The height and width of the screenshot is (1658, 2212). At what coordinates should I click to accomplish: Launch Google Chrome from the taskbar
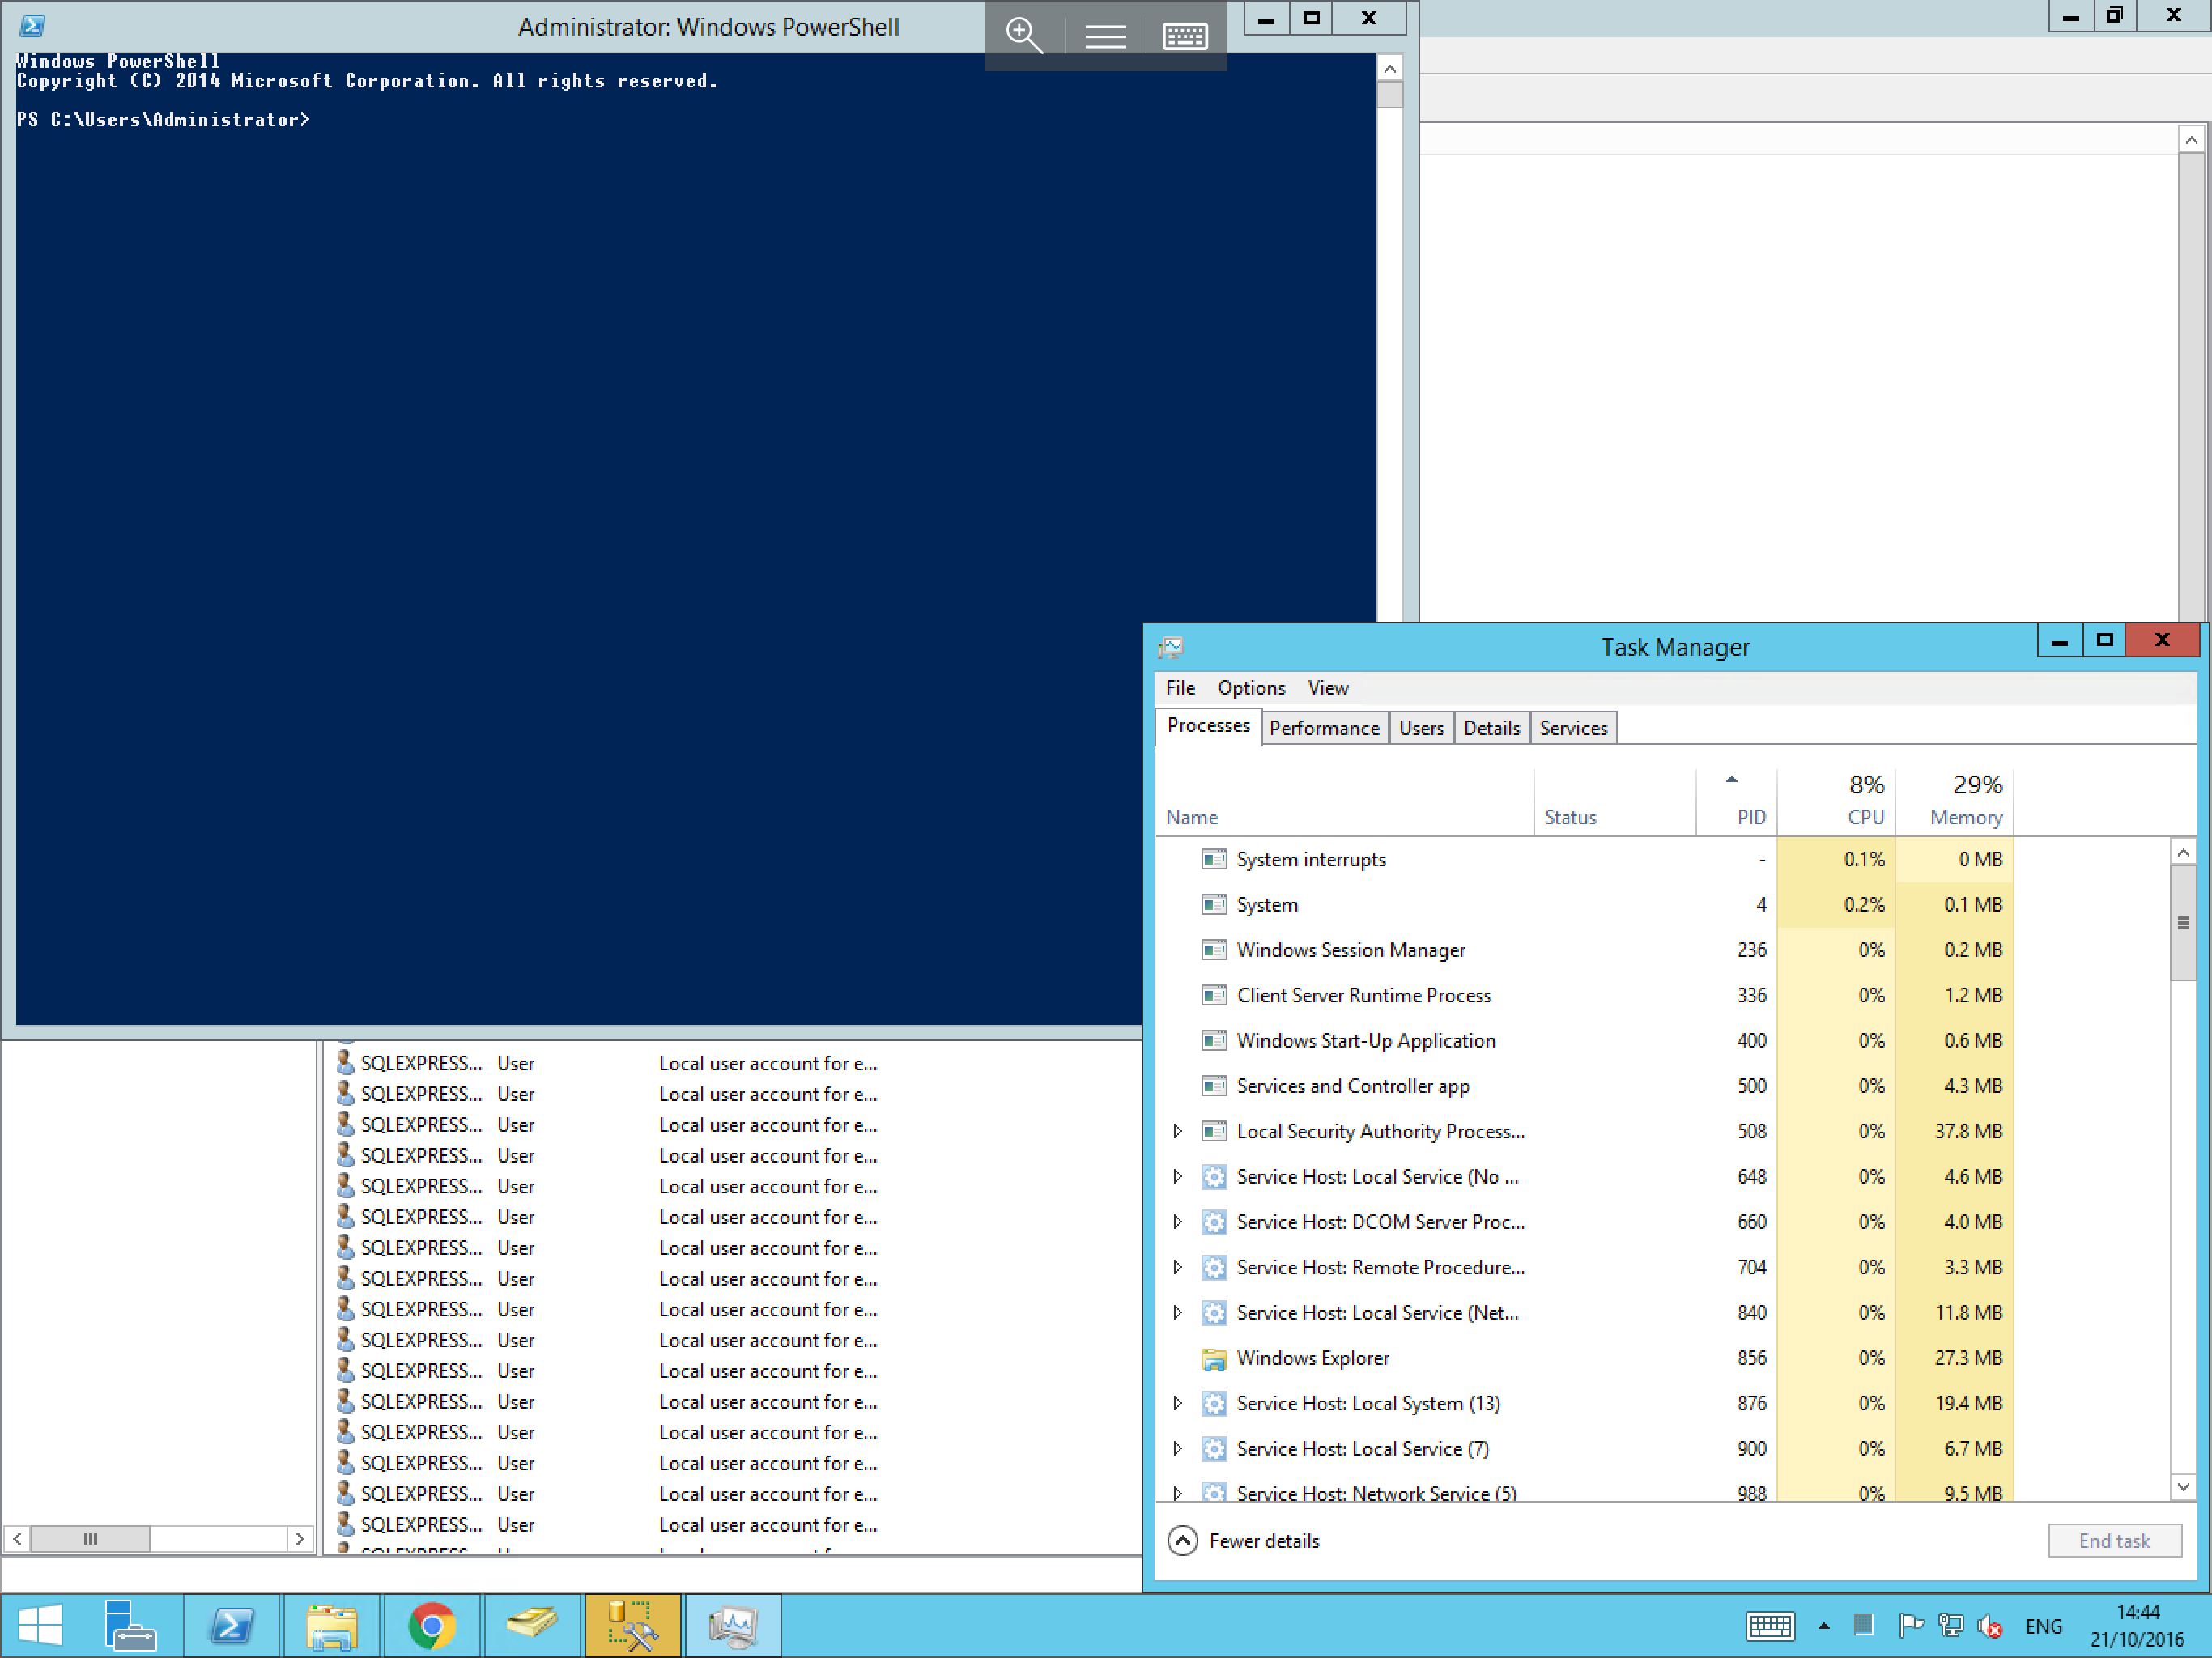pyautogui.click(x=432, y=1625)
